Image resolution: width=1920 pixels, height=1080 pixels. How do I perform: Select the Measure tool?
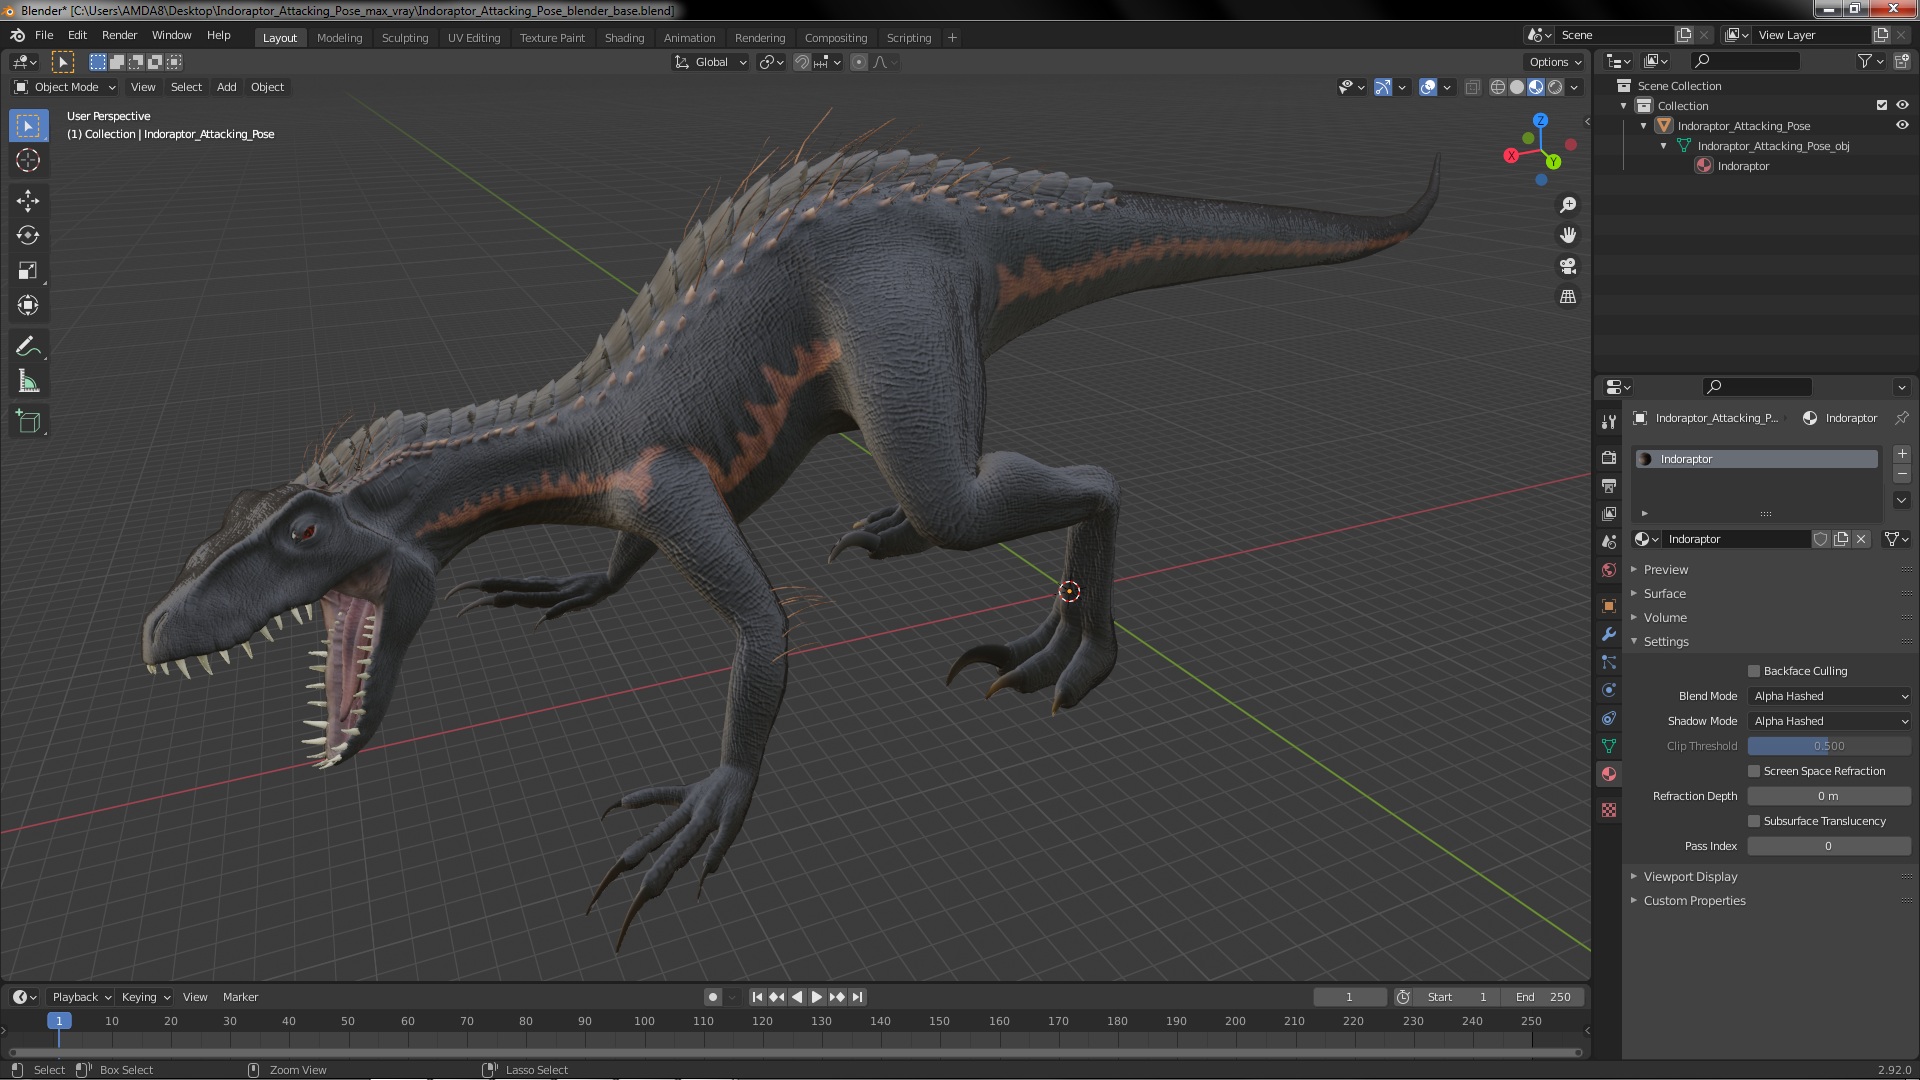(x=28, y=382)
